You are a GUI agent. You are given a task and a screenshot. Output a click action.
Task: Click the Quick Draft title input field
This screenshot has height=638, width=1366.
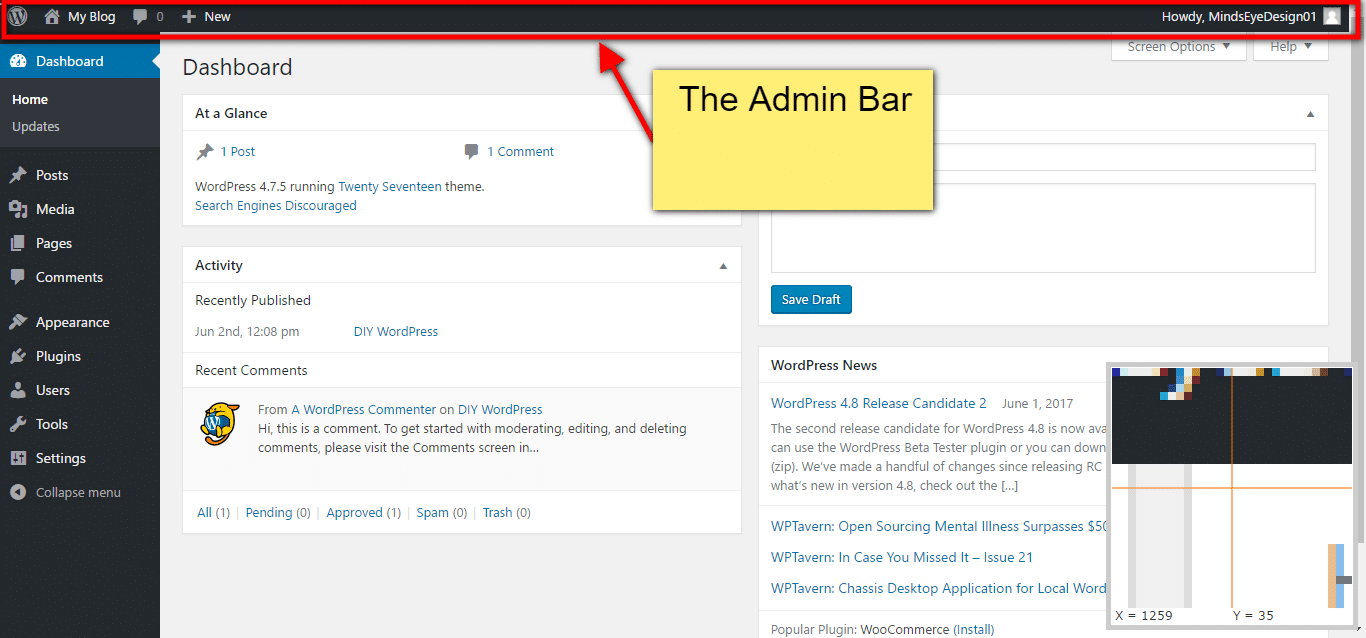click(1043, 157)
